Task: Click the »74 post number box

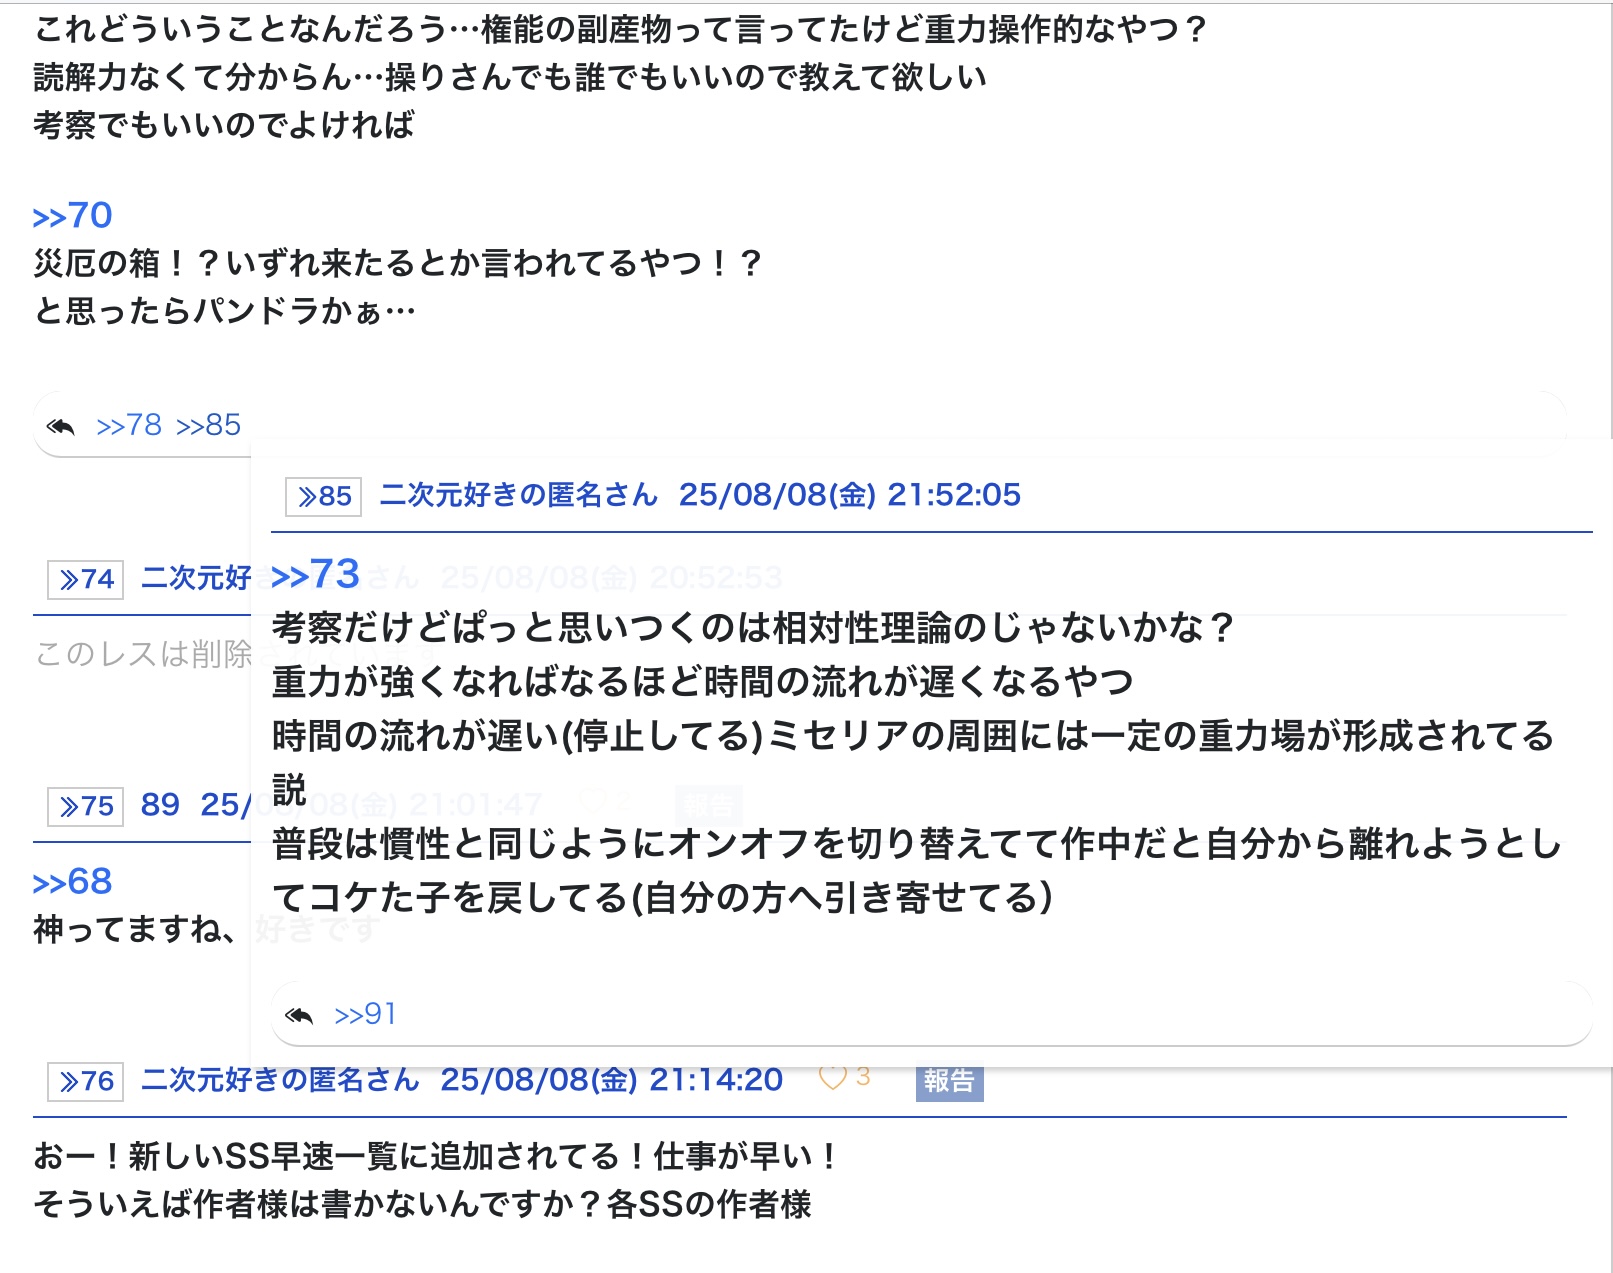Action: 86,579
